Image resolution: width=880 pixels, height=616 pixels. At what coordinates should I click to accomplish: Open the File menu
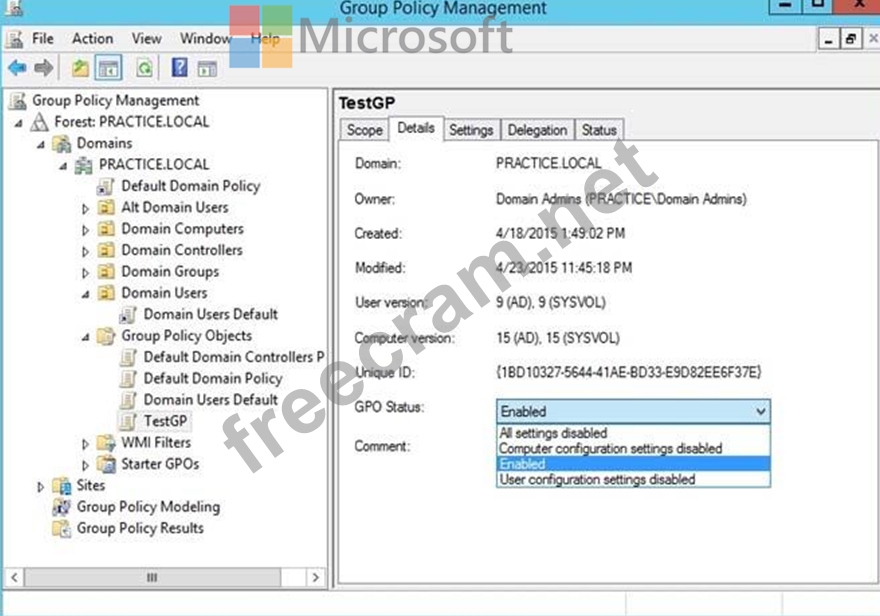43,39
